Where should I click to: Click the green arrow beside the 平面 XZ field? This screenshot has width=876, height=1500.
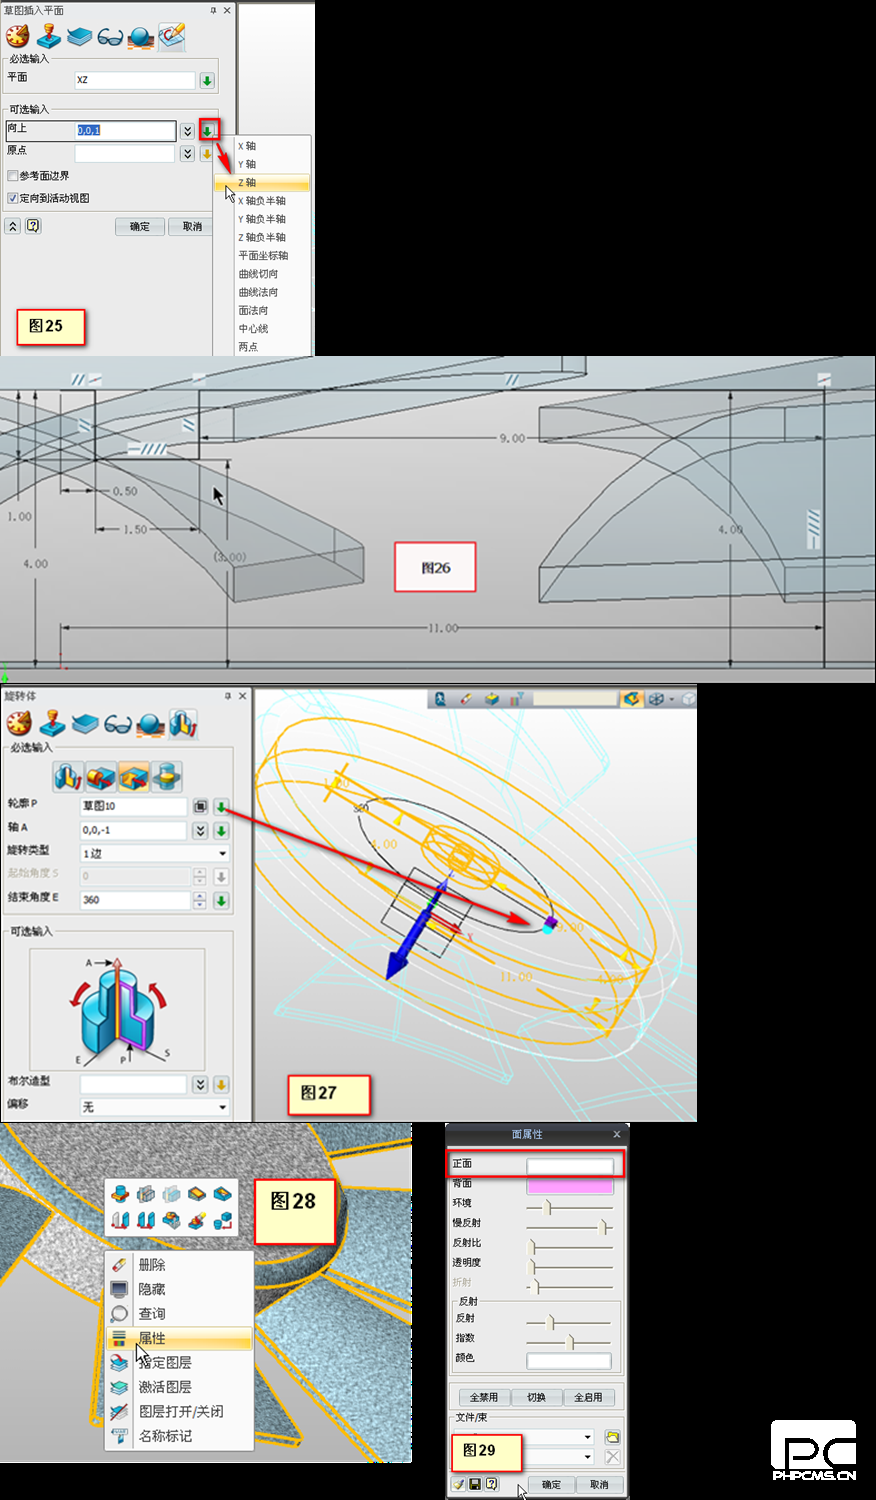(207, 81)
